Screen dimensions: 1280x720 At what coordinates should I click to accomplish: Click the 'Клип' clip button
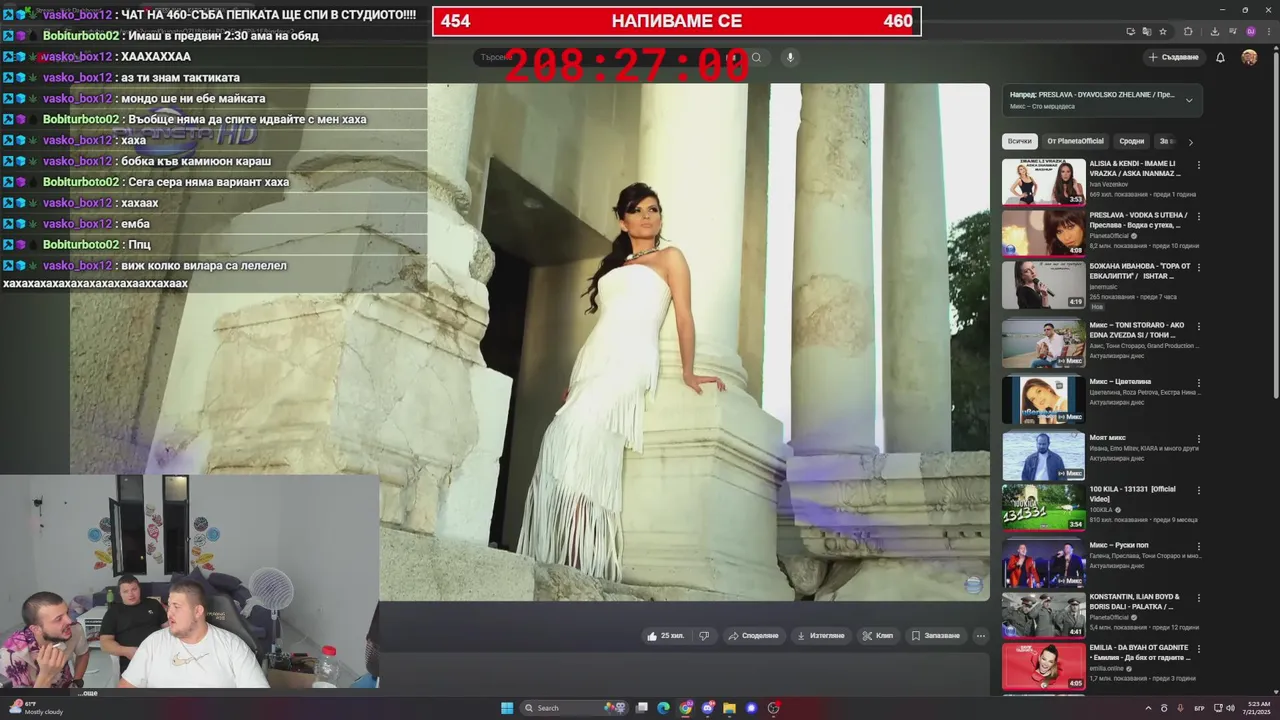click(x=877, y=635)
